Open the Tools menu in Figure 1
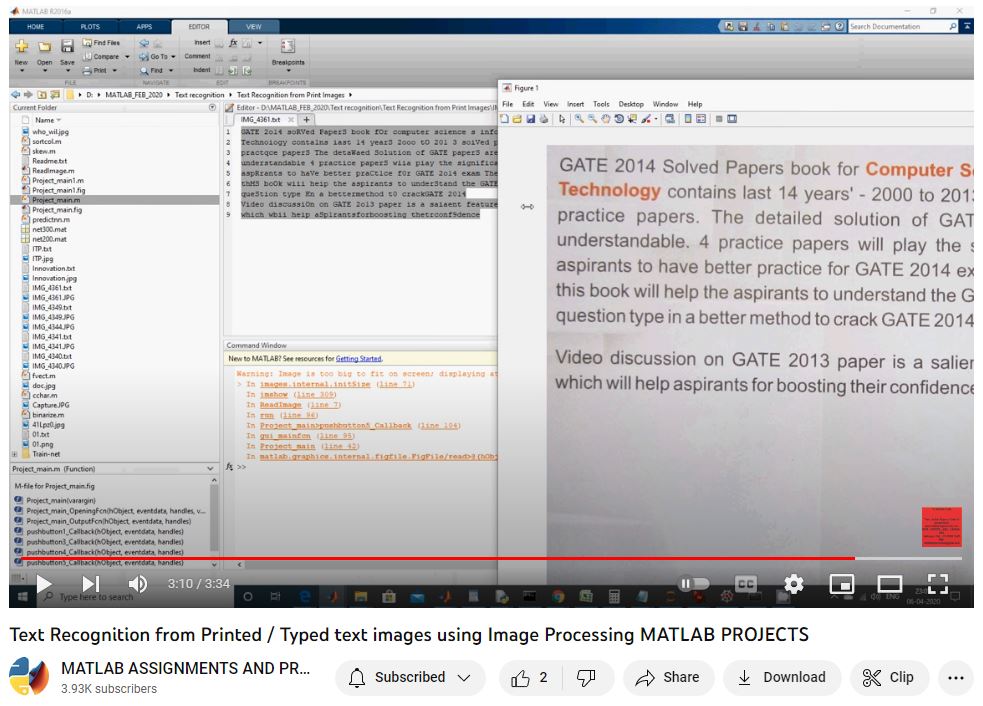Image resolution: width=983 pixels, height=706 pixels. pyautogui.click(x=601, y=104)
